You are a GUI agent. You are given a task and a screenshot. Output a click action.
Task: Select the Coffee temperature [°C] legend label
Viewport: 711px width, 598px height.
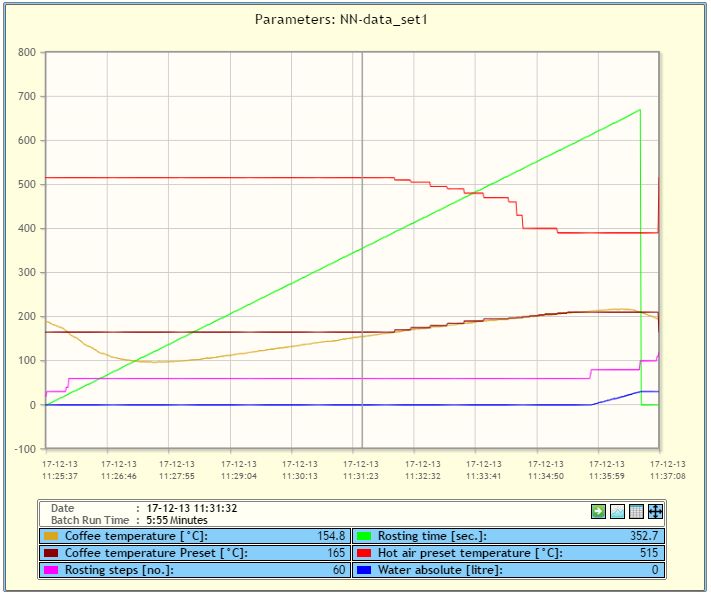tap(136, 536)
